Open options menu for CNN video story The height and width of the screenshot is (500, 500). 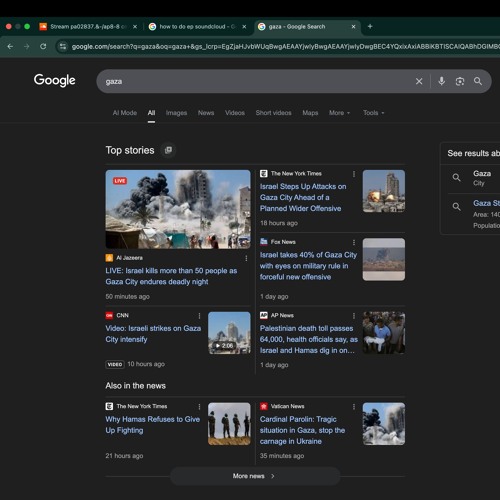click(199, 316)
